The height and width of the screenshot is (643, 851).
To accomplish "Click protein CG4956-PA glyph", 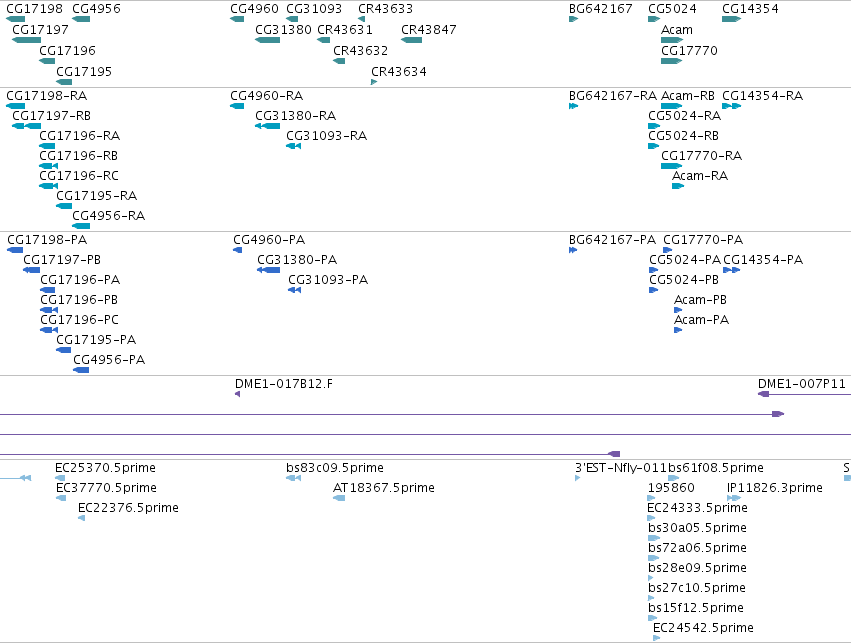I will [81, 370].
